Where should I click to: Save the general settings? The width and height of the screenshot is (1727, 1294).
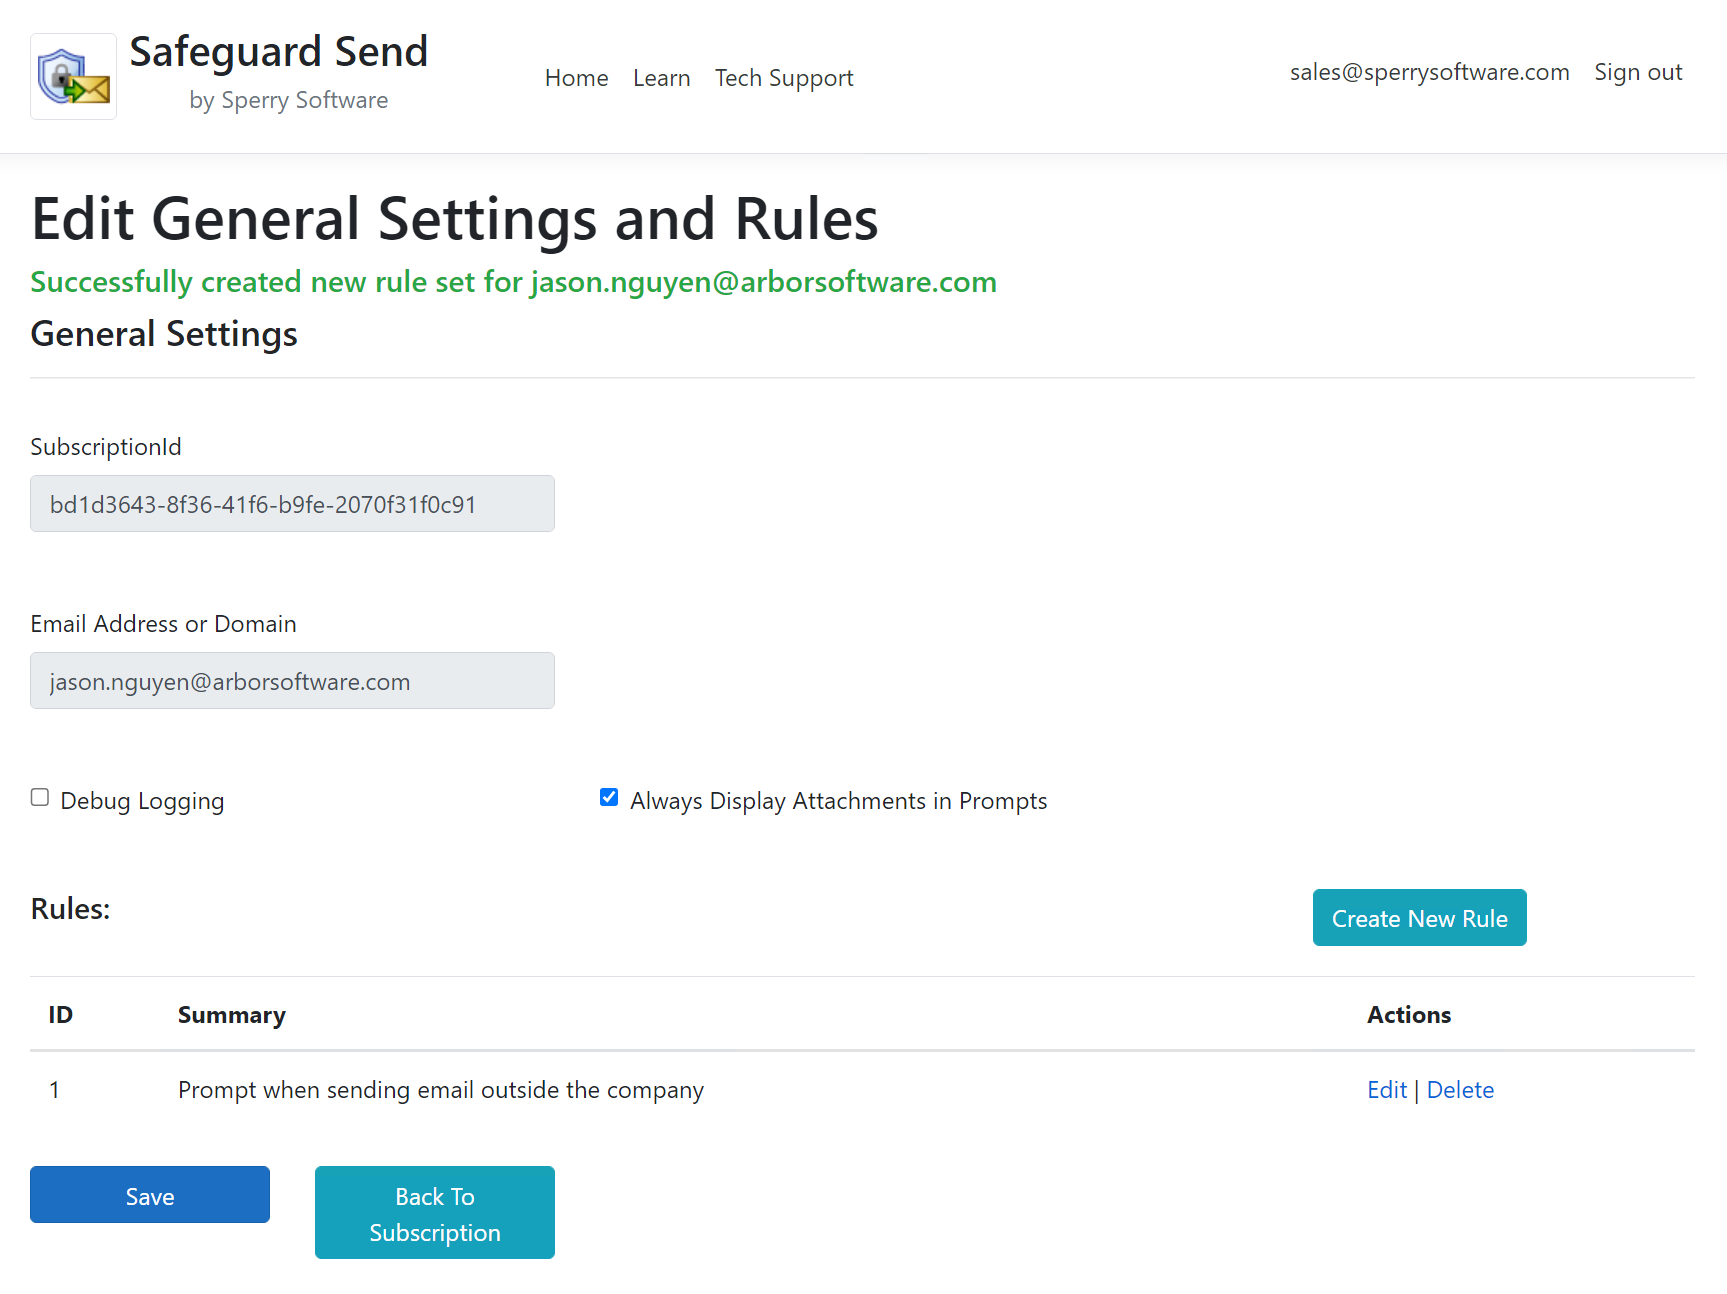[x=150, y=1195]
